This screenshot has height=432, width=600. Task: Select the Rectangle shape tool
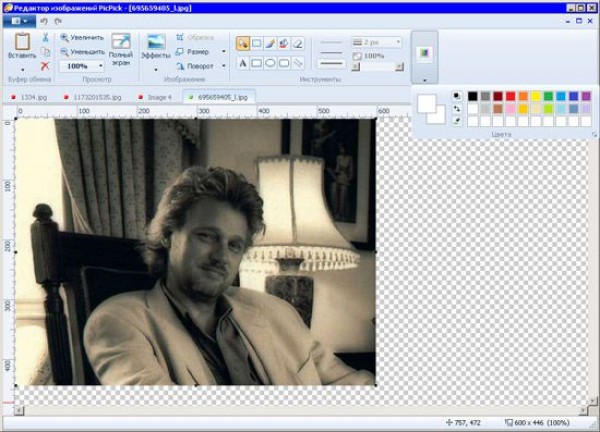coord(257,63)
